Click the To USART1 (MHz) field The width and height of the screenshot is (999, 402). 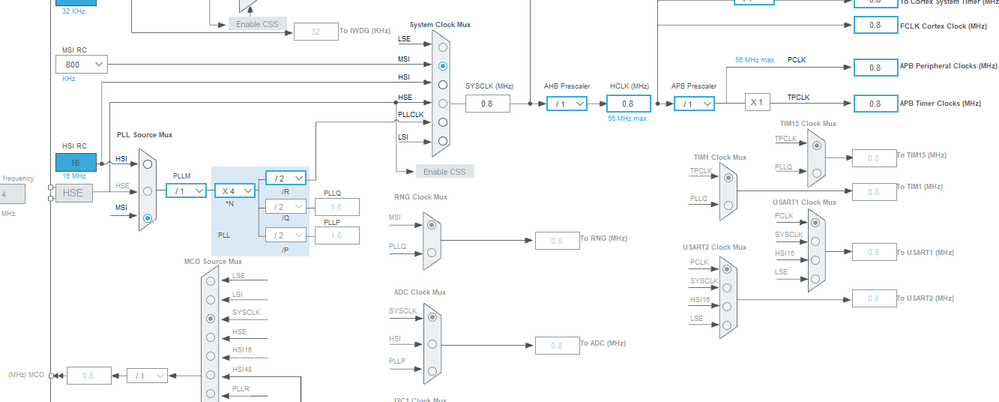coord(874,252)
